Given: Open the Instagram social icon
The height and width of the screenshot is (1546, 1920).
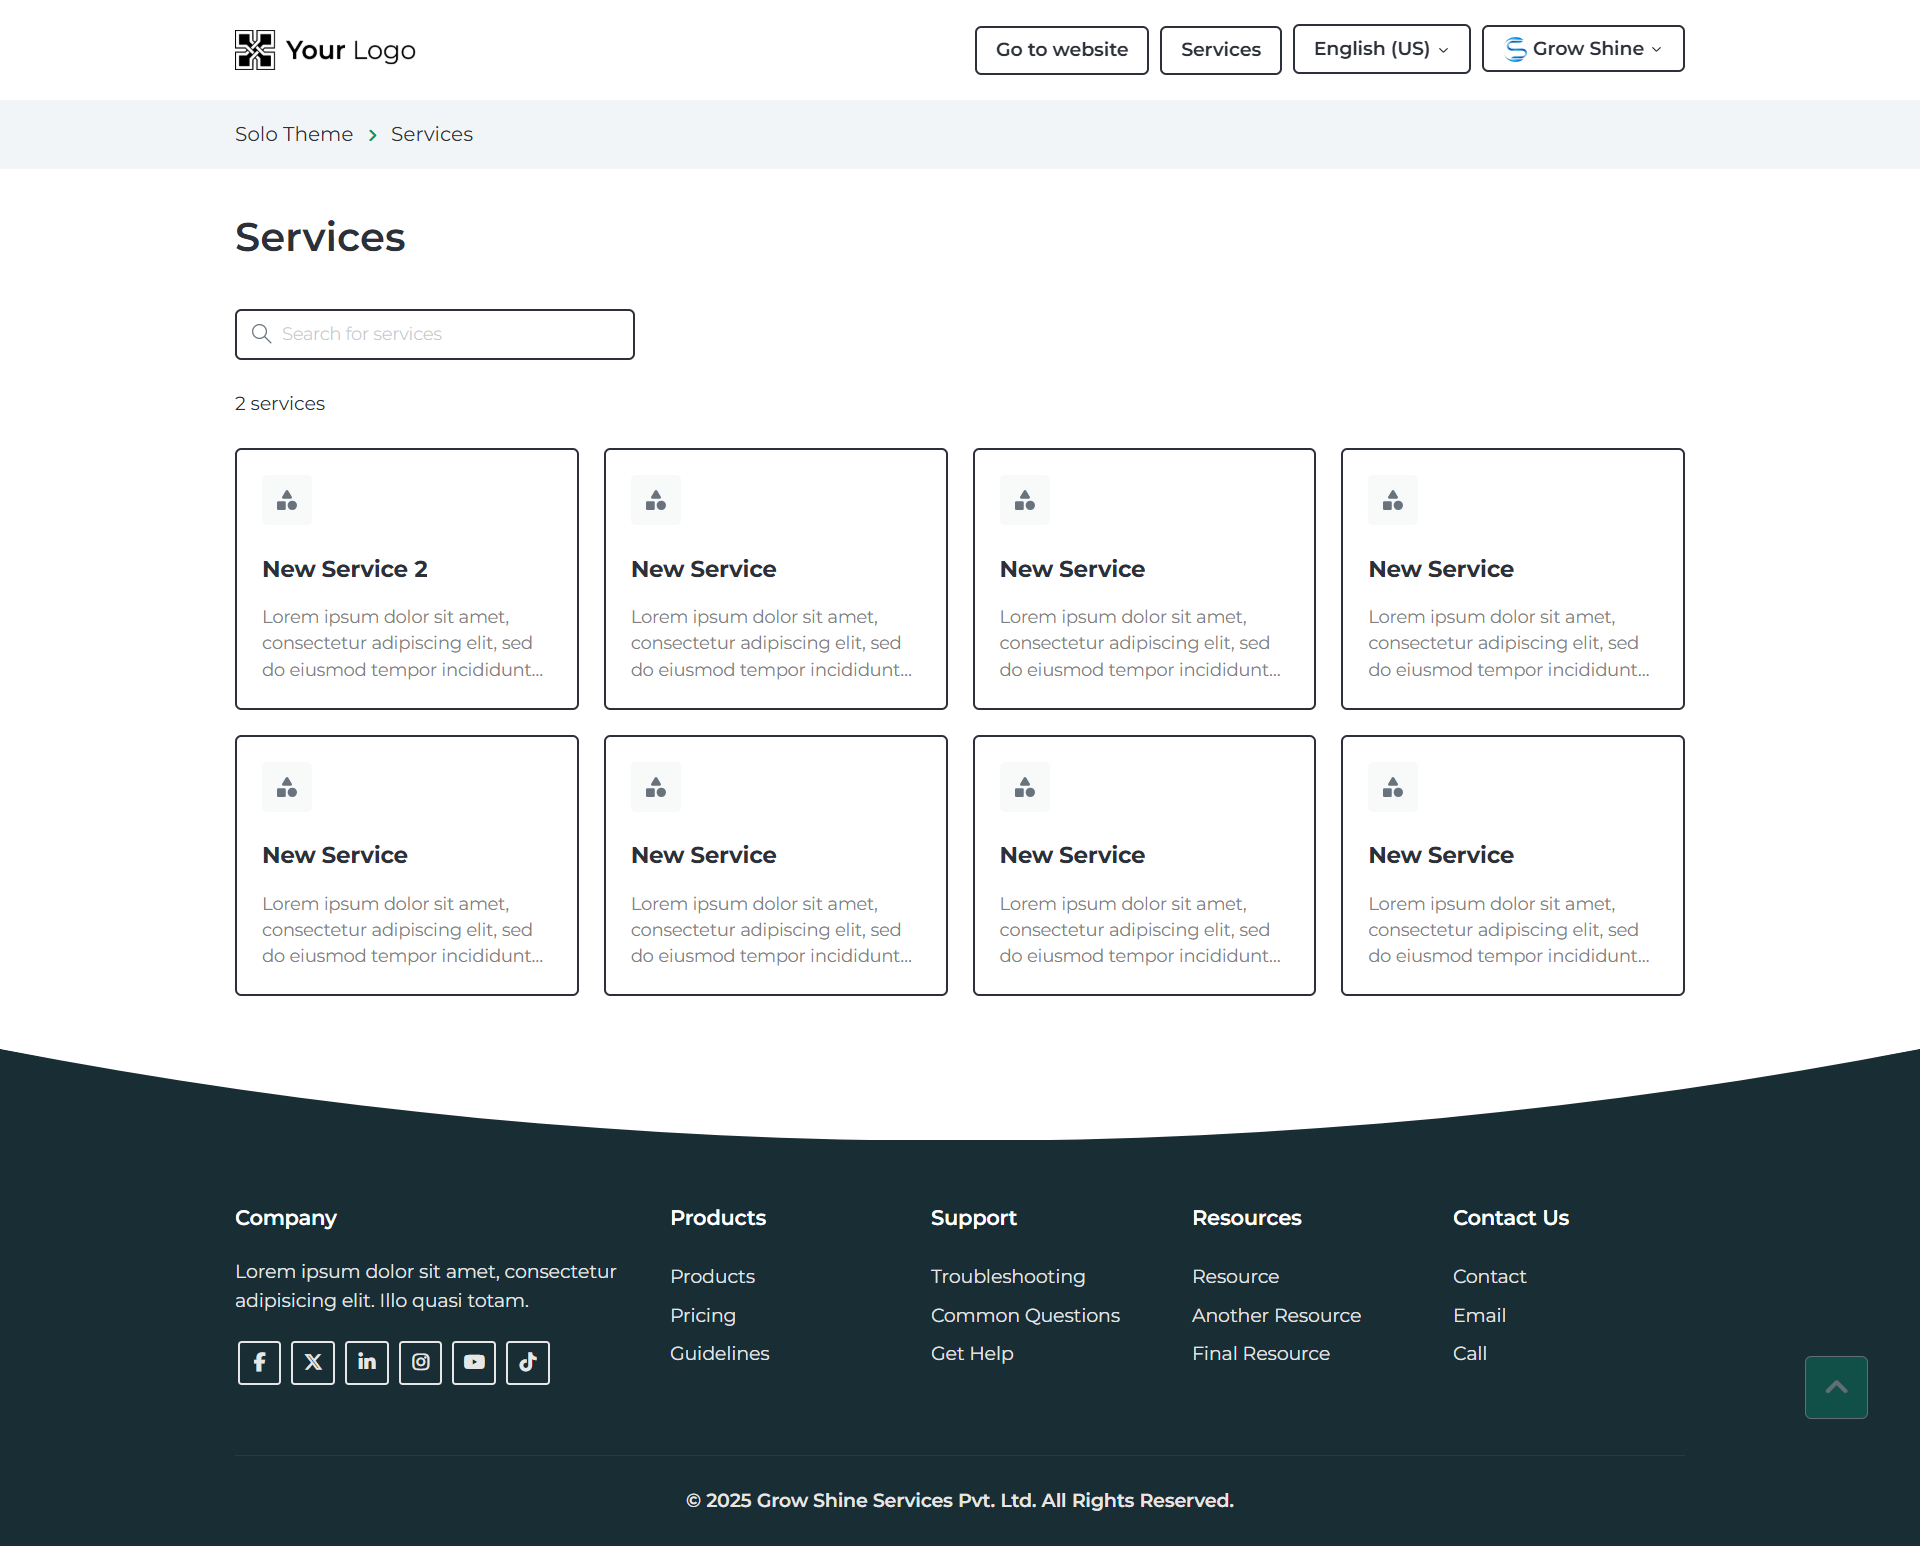Looking at the screenshot, I should (421, 1362).
